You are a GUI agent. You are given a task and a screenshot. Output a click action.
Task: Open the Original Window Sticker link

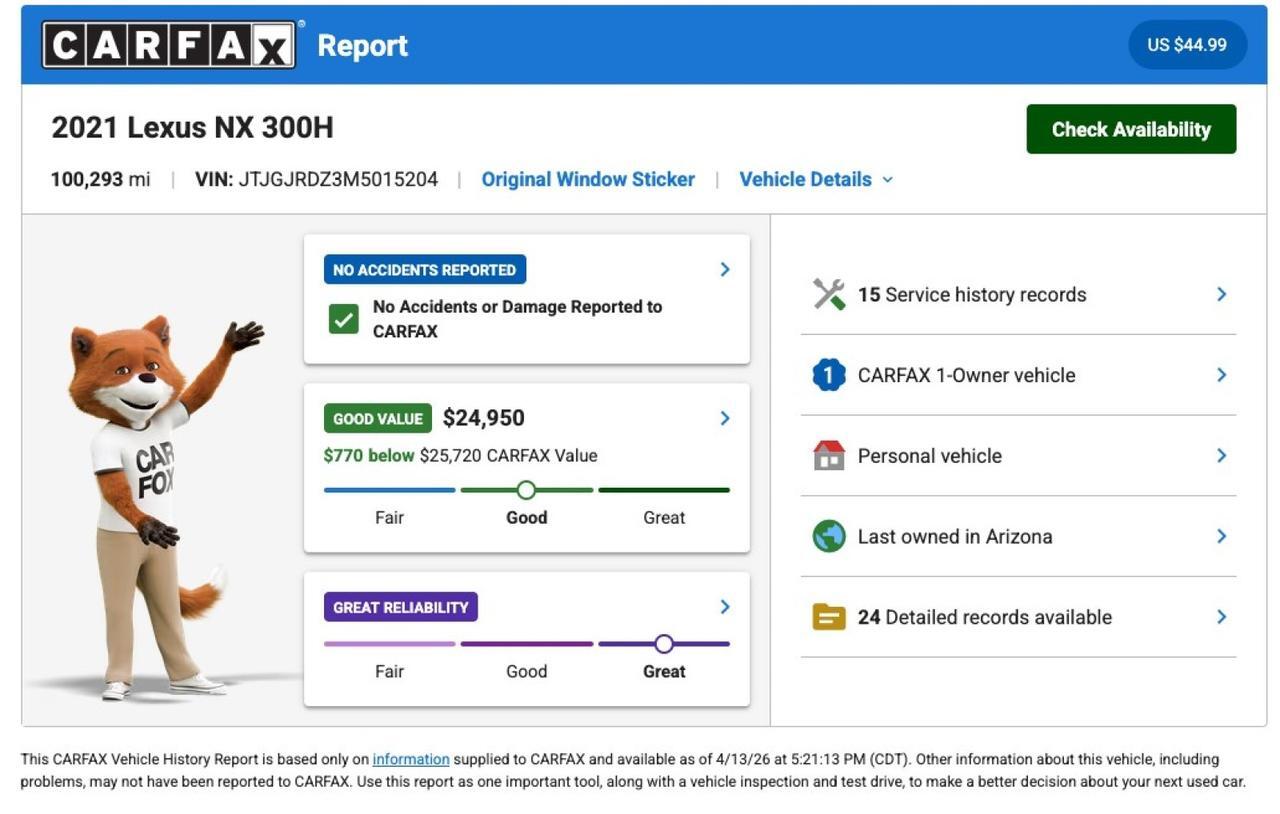[x=588, y=178]
